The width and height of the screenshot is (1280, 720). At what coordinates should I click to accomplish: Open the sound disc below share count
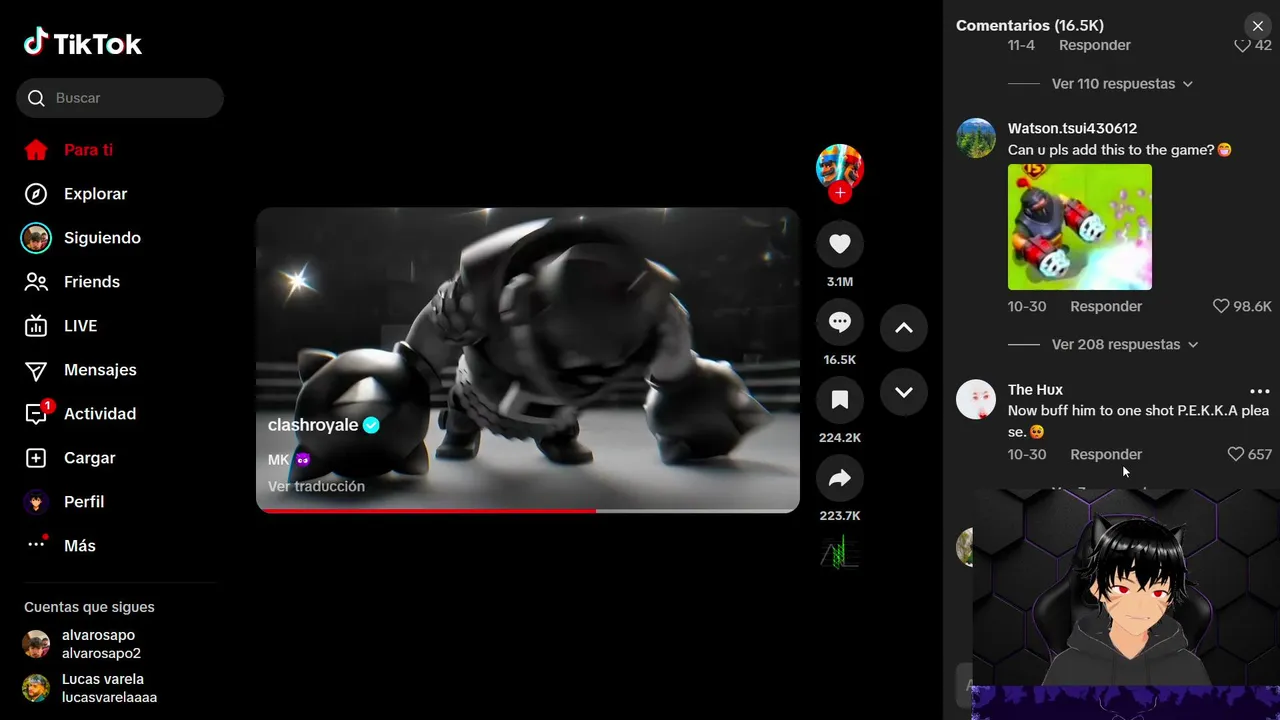pyautogui.click(x=840, y=552)
